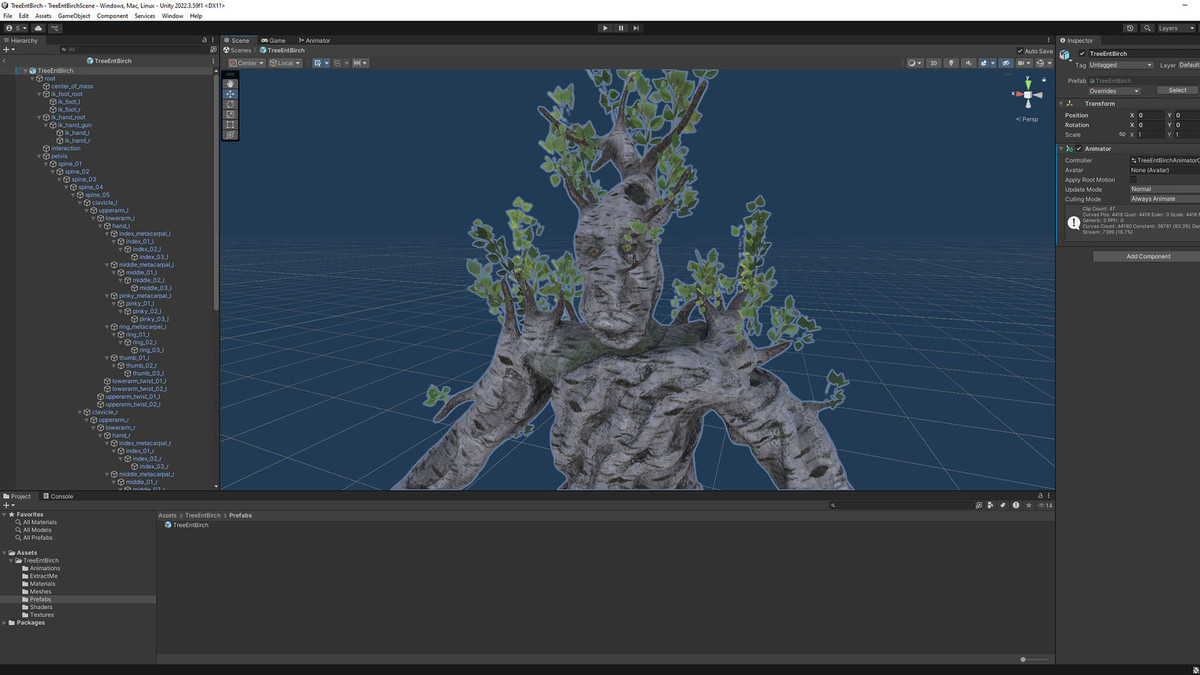Toggle Auto Save checkbox
The height and width of the screenshot is (675, 1200).
(1021, 51)
